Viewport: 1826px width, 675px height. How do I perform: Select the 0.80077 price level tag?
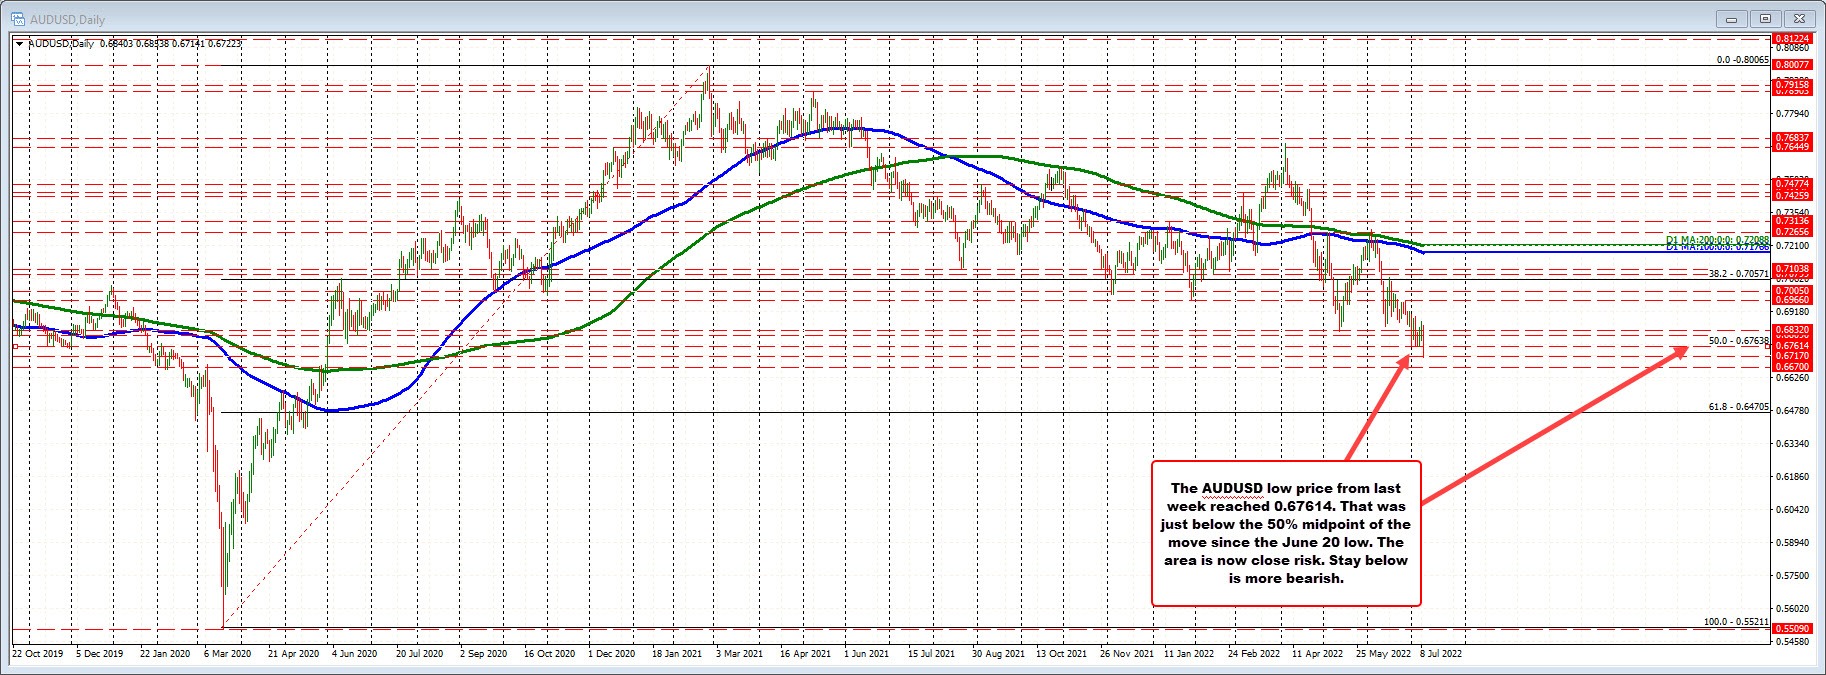pos(1791,65)
